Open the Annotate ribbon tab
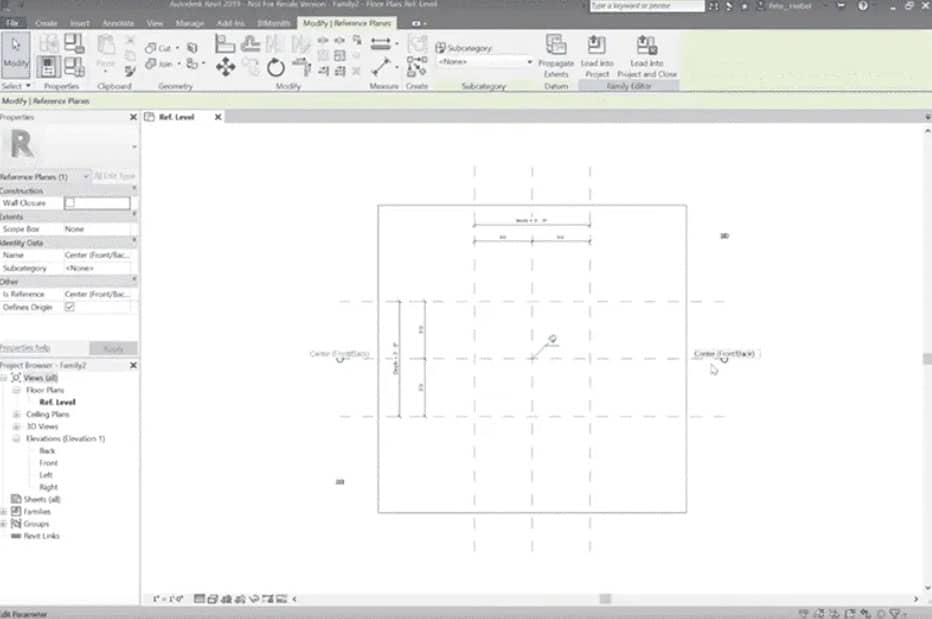932x619 pixels. (118, 22)
